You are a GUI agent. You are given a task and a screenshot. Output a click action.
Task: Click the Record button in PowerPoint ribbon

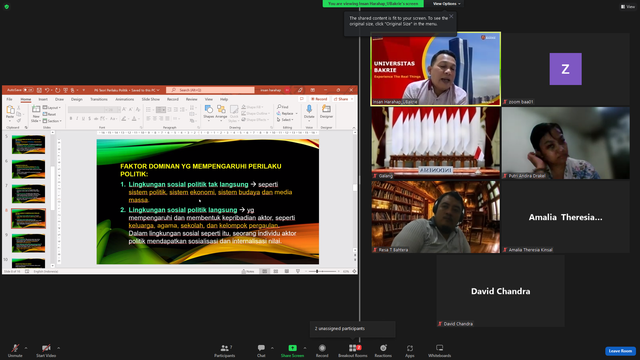pyautogui.click(x=319, y=99)
